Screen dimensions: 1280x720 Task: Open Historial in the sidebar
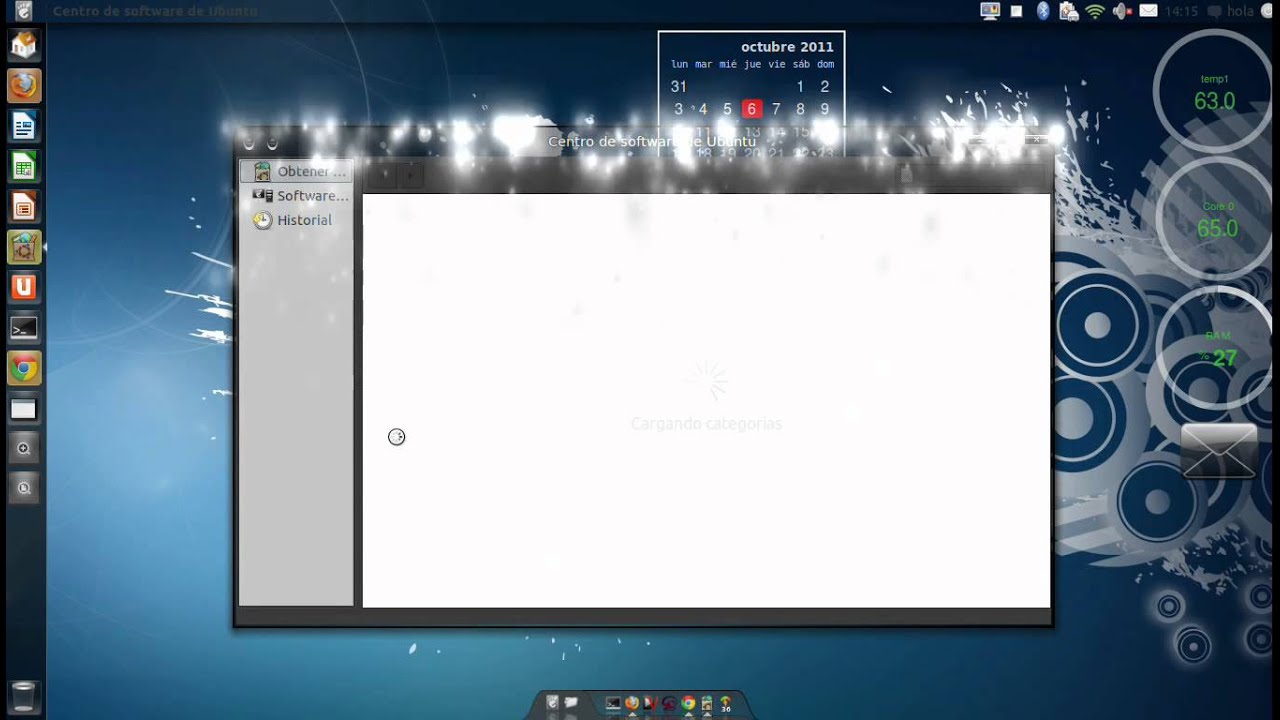pyautogui.click(x=297, y=220)
